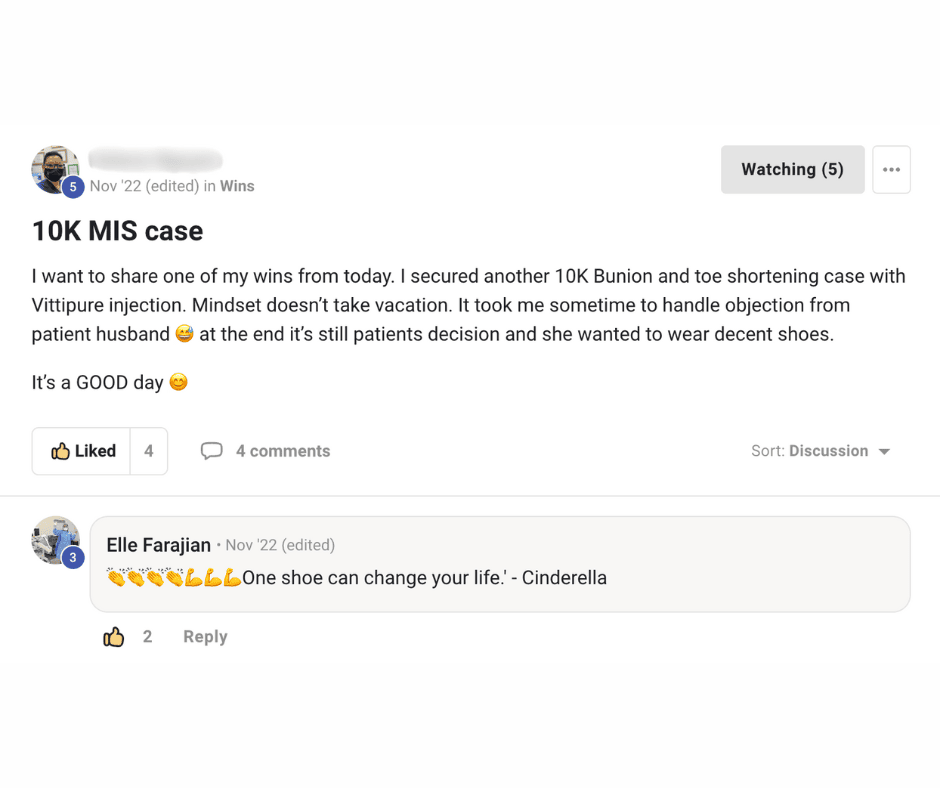Click the level 5 badge on the author avatar
This screenshot has height=788, width=940.
(72, 187)
